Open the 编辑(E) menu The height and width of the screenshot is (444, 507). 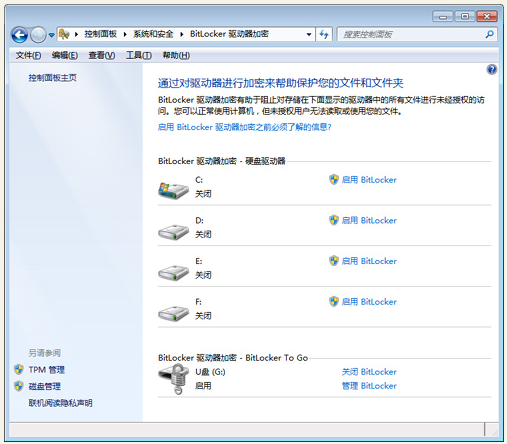click(x=65, y=55)
